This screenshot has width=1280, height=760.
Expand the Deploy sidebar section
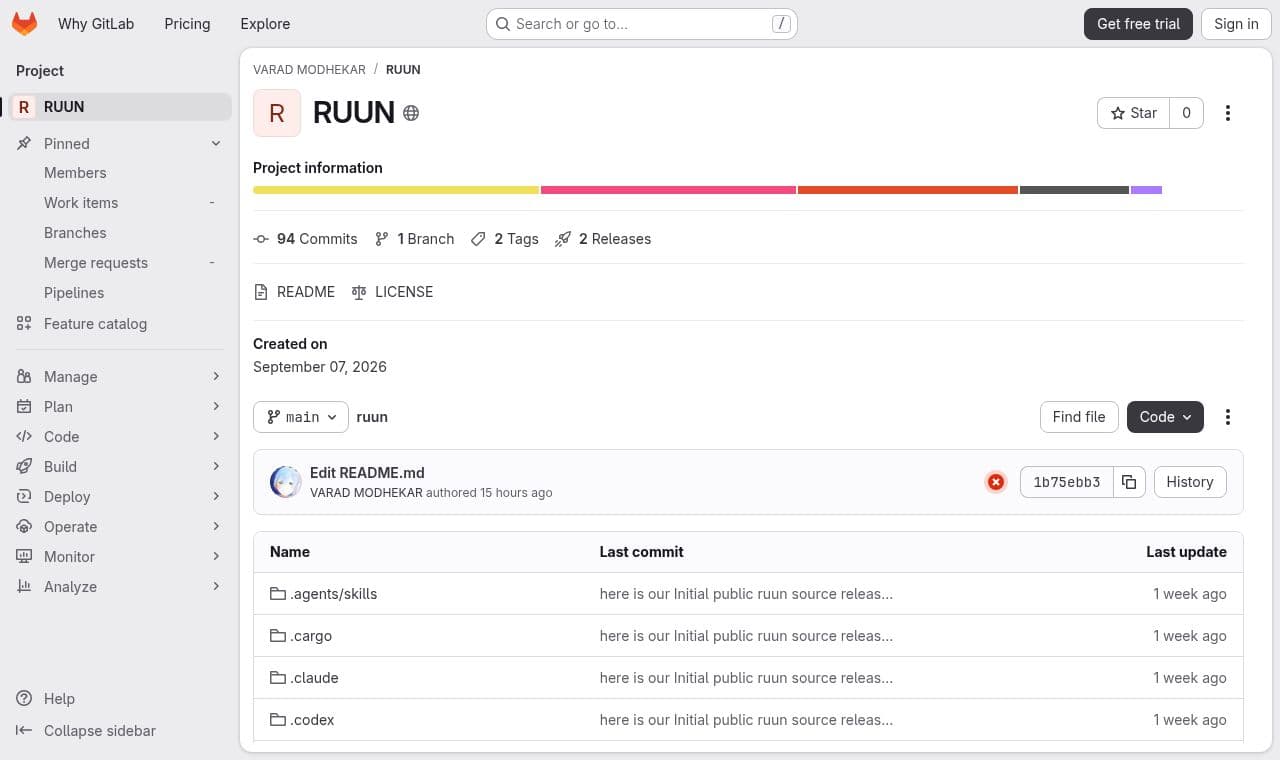(x=120, y=497)
